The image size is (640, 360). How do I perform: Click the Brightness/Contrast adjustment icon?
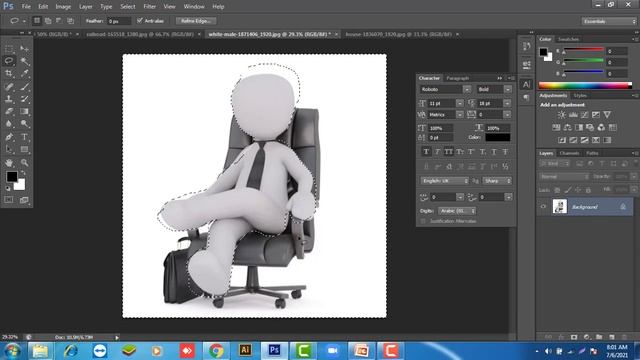562,115
